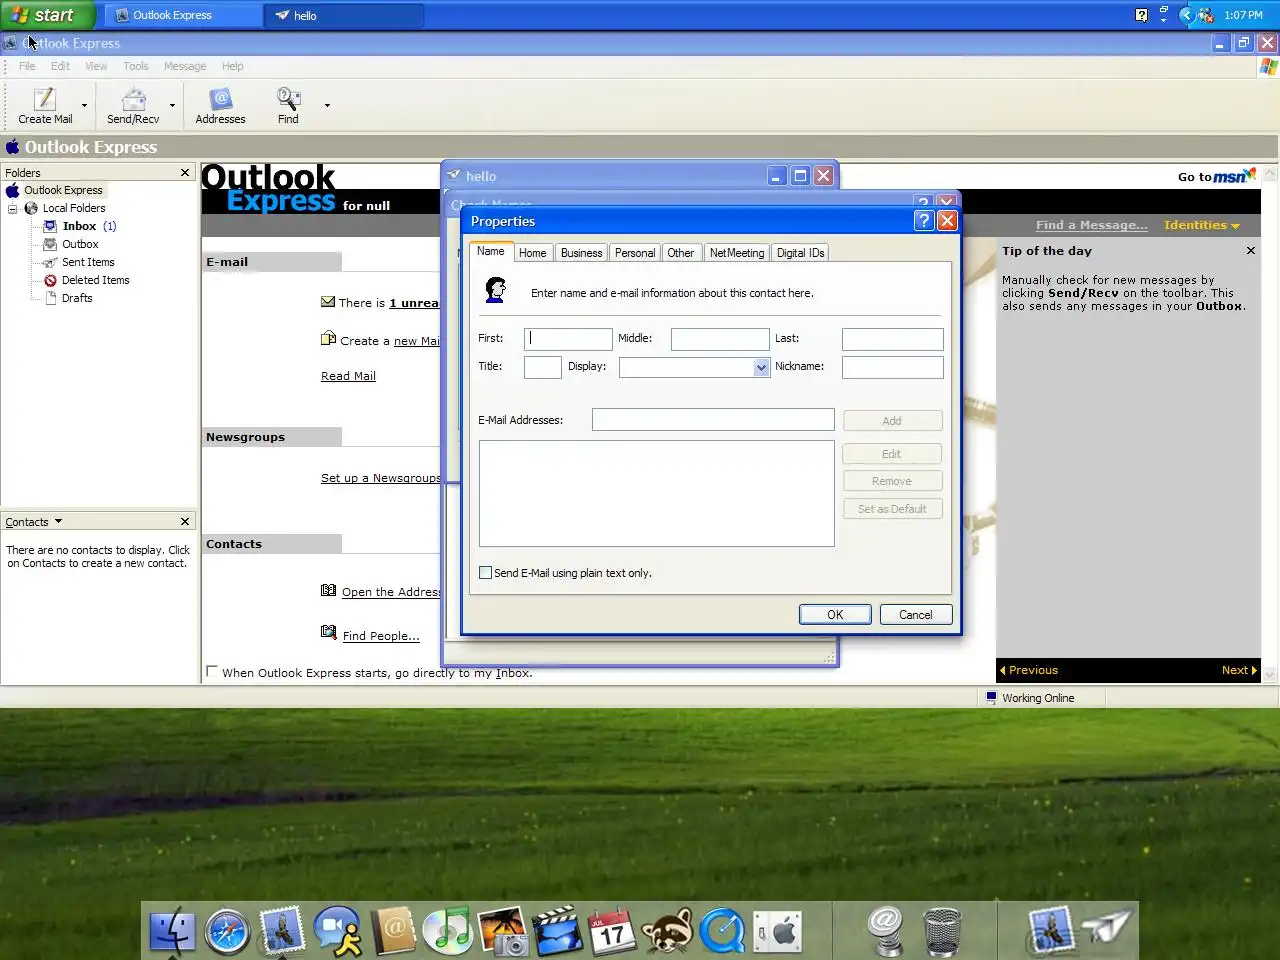Click the Middle name input field
Viewport: 1280px width, 960px height.
(x=720, y=339)
